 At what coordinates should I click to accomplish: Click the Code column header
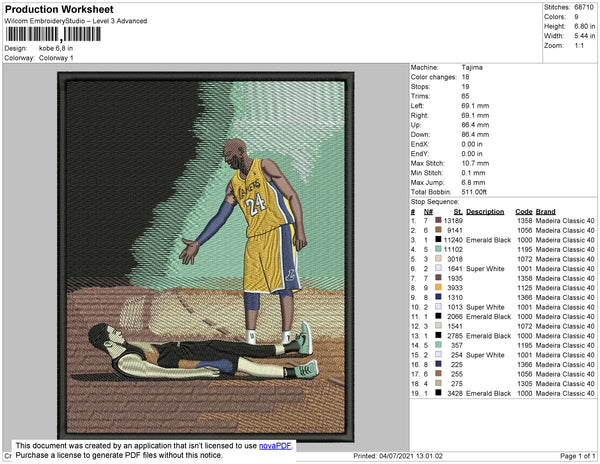tap(523, 212)
